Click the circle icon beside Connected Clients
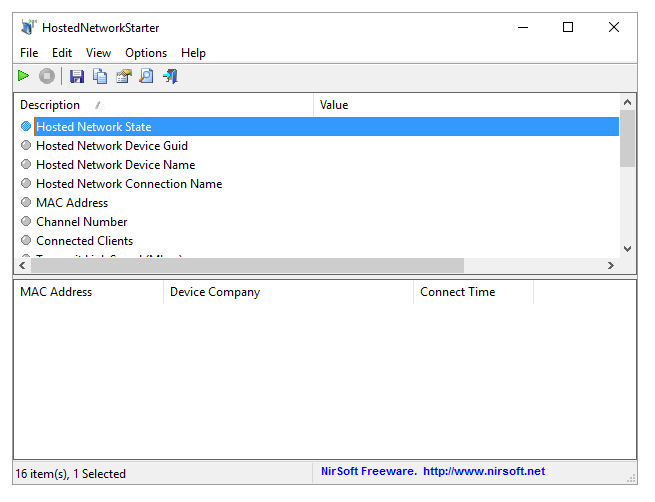Viewport: 655px width, 502px height. [26, 240]
